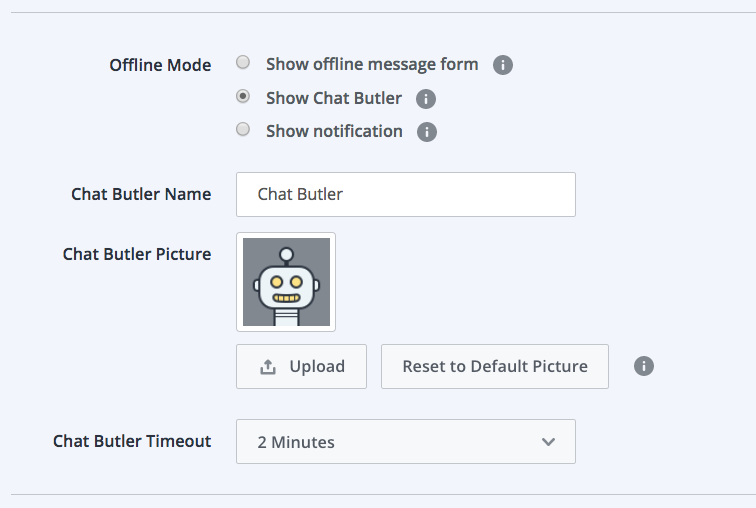Open the Chat Butler Timeout dropdown
The image size is (756, 508).
[405, 441]
